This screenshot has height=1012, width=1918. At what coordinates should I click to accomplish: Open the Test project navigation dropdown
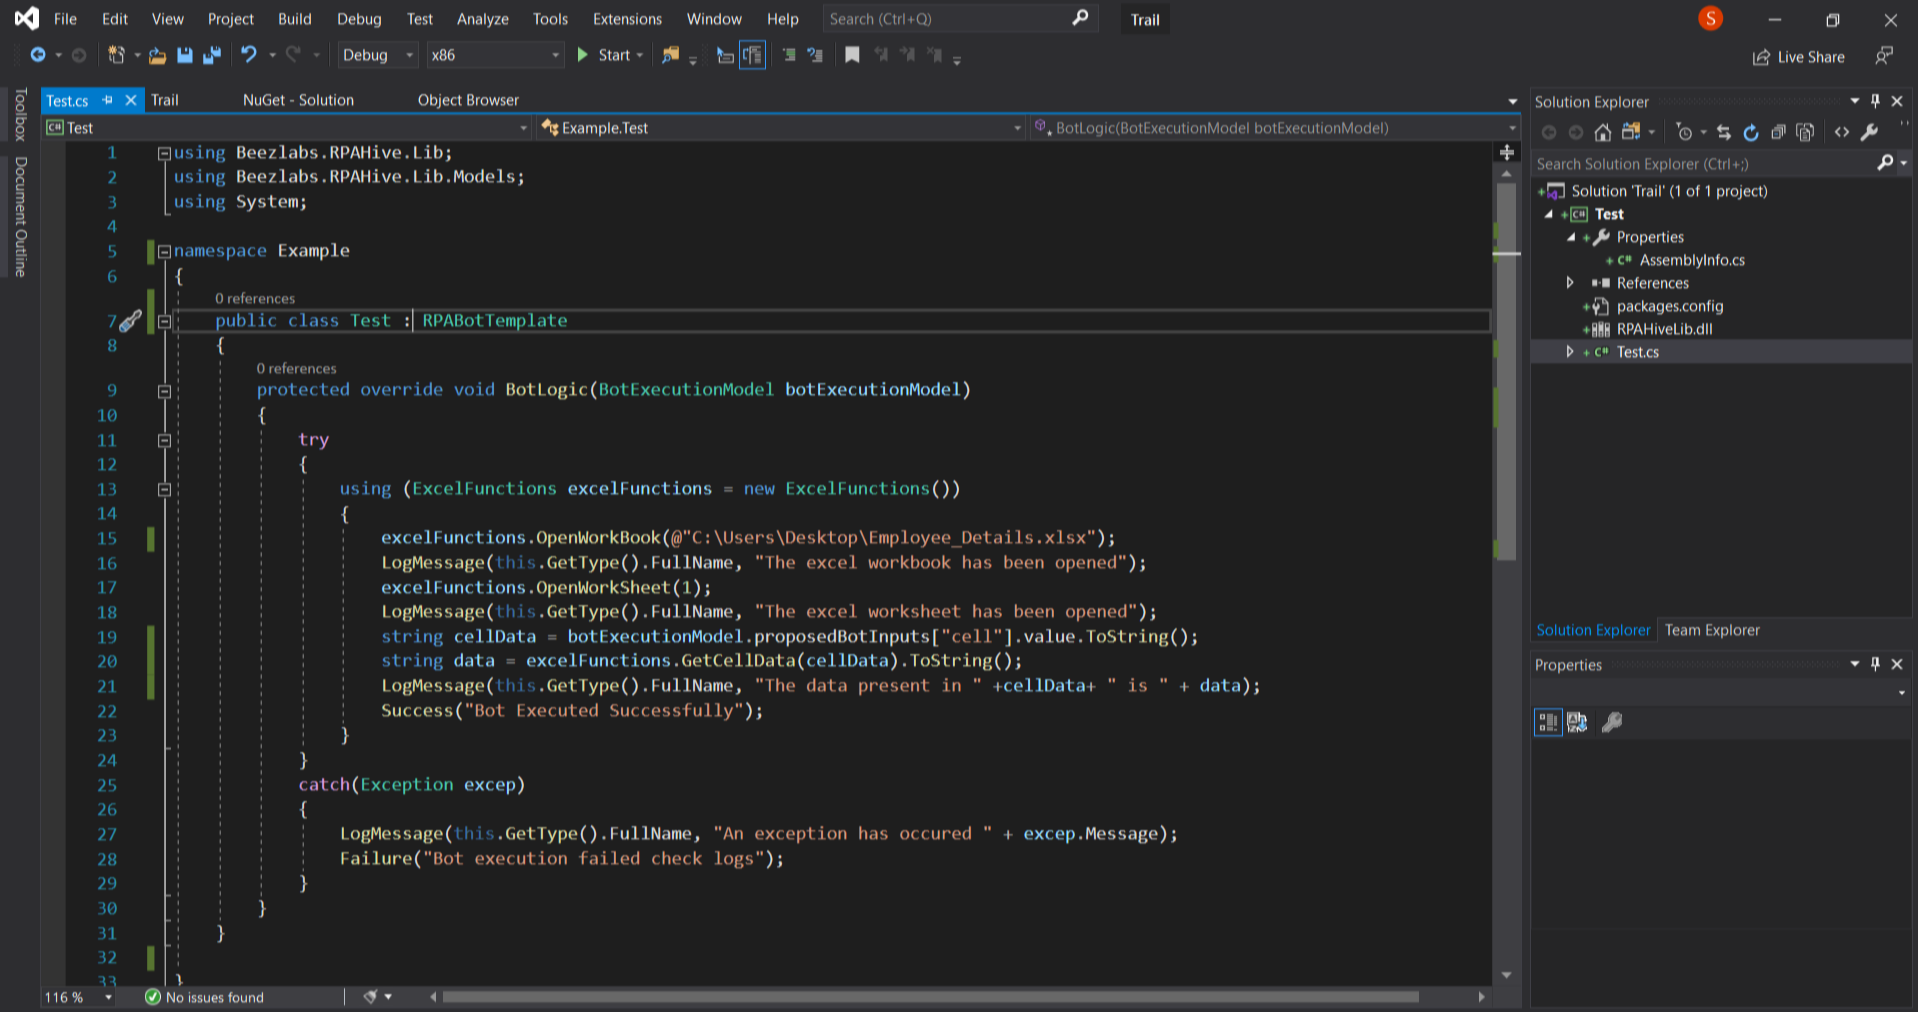(286, 128)
